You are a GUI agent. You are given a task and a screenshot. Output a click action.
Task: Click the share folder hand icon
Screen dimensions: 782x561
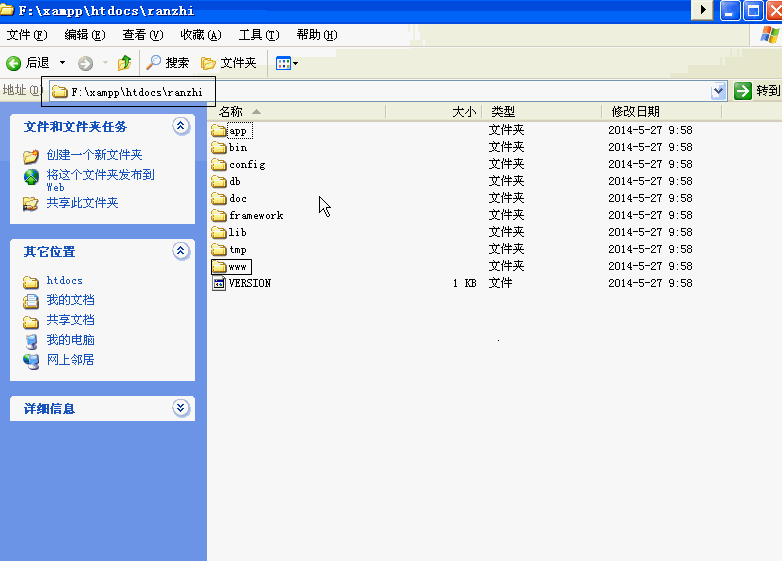coord(30,204)
